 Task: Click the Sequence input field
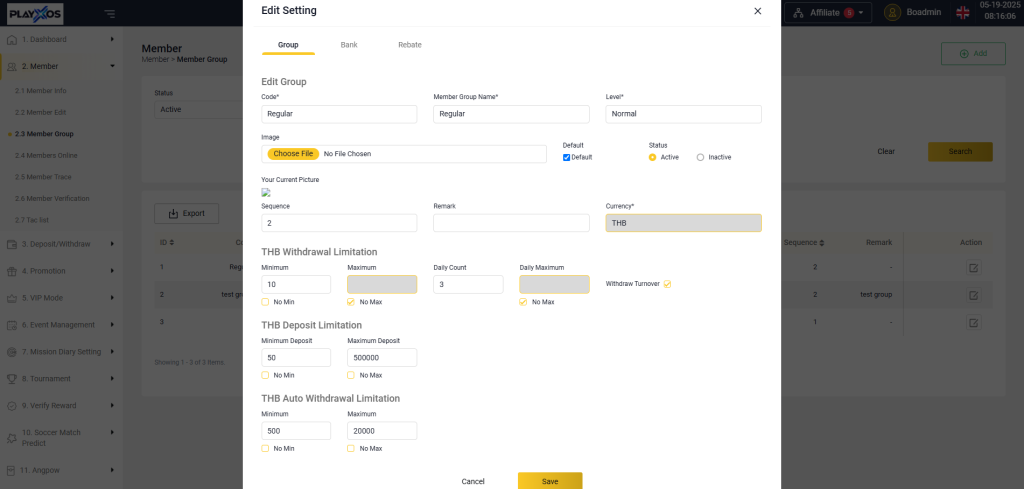click(339, 223)
